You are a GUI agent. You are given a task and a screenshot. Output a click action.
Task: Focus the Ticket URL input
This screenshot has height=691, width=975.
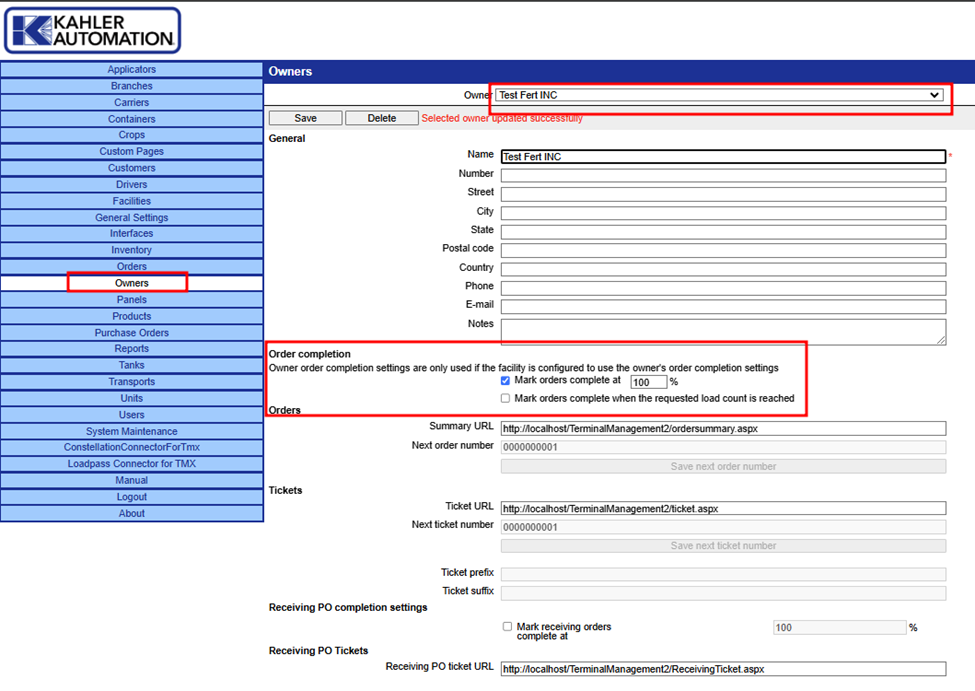(x=723, y=509)
